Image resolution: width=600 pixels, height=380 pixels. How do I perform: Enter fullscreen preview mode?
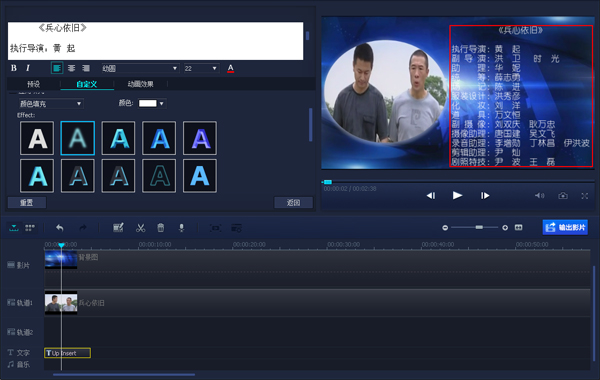(x=585, y=196)
